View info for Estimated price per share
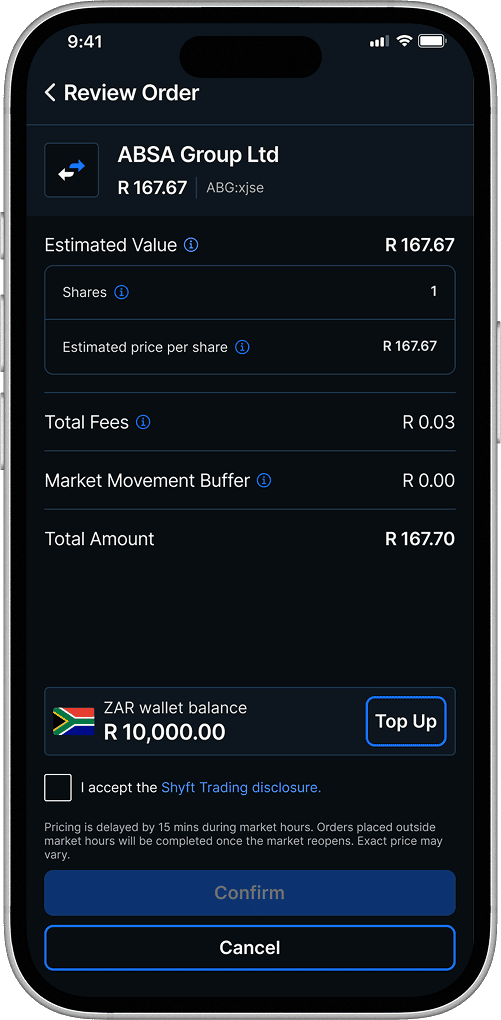 pos(242,347)
